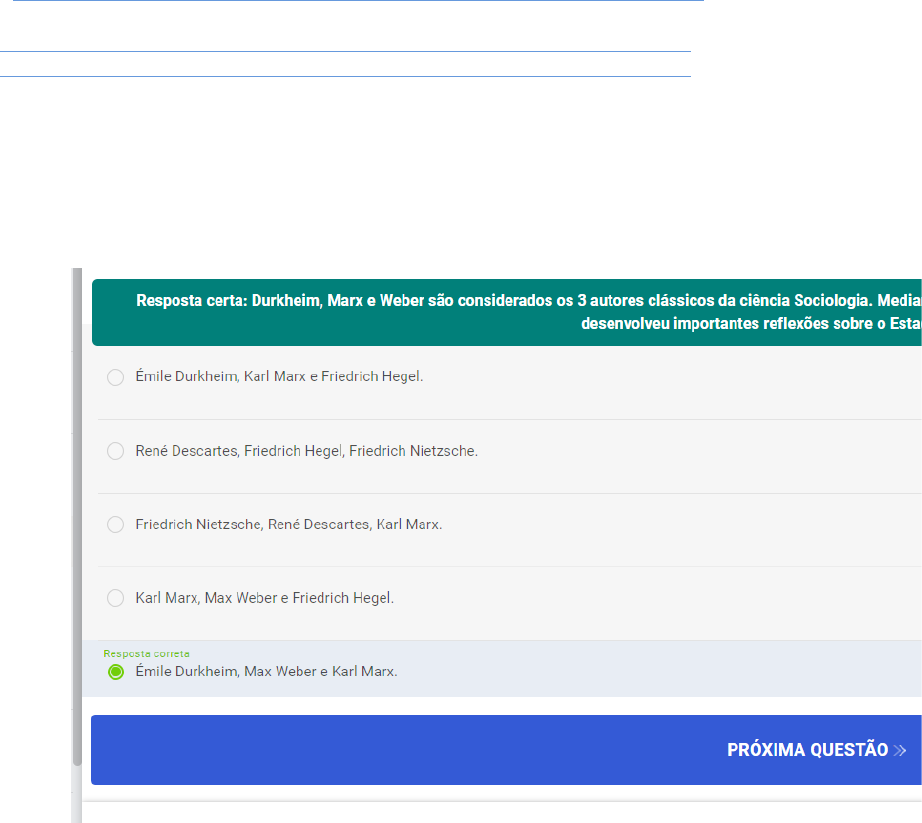Click answer text 'Karl Marx, Max Weber e Friedrich Hegel'
Screen dimensions: 922x823
(x=264, y=598)
